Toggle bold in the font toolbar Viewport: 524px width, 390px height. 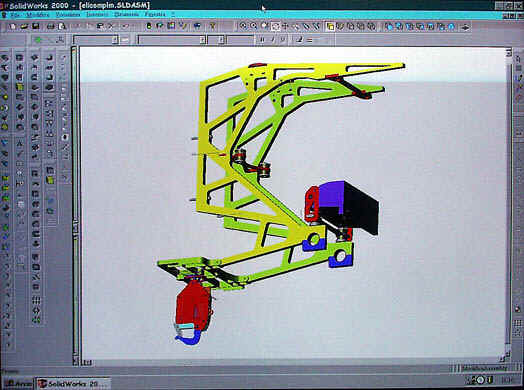pos(262,40)
